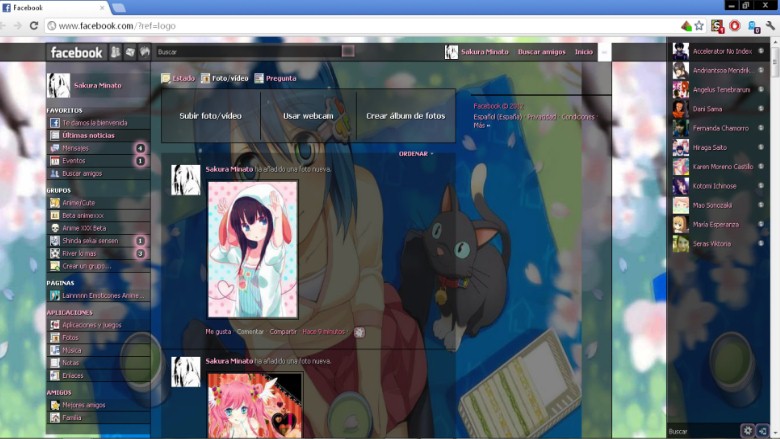
Task: Click the red Opera-style extension icon
Action: (x=734, y=25)
